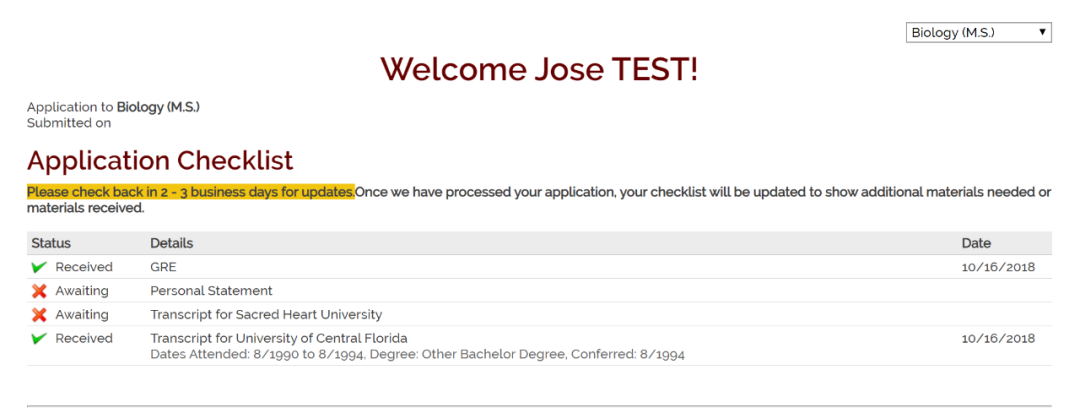Click the green checkmark beside GRE

coord(39,267)
